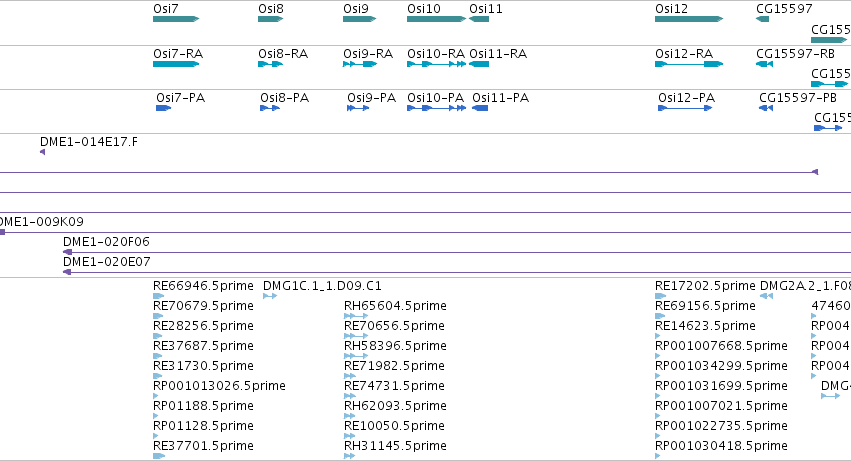Viewport: 851px width, 461px height.
Task: Click the CG15597 gene arrow
Action: pos(762,19)
